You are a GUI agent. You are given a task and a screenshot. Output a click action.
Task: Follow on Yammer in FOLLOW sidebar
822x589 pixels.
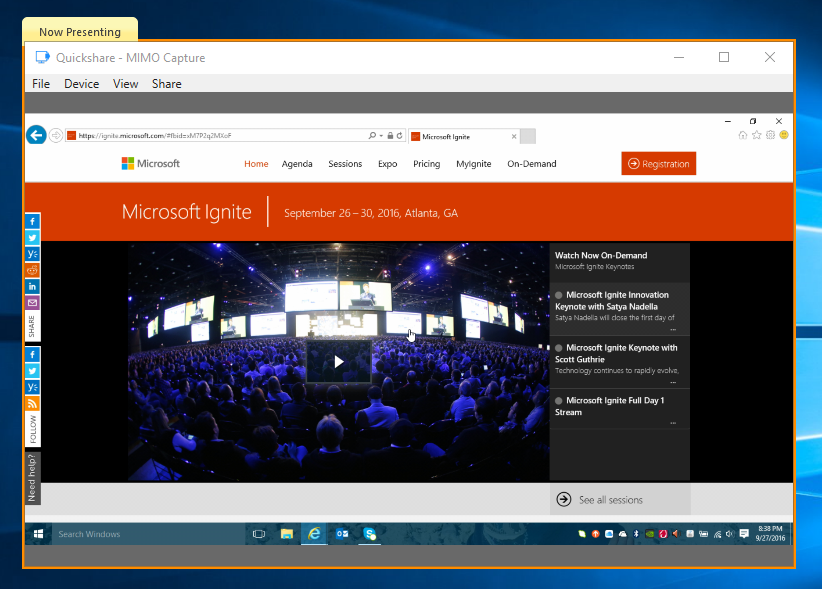point(33,387)
